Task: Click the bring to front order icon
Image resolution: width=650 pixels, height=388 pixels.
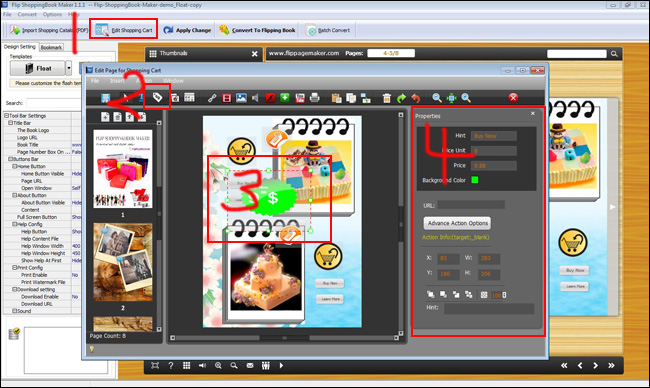Action: click(x=431, y=294)
